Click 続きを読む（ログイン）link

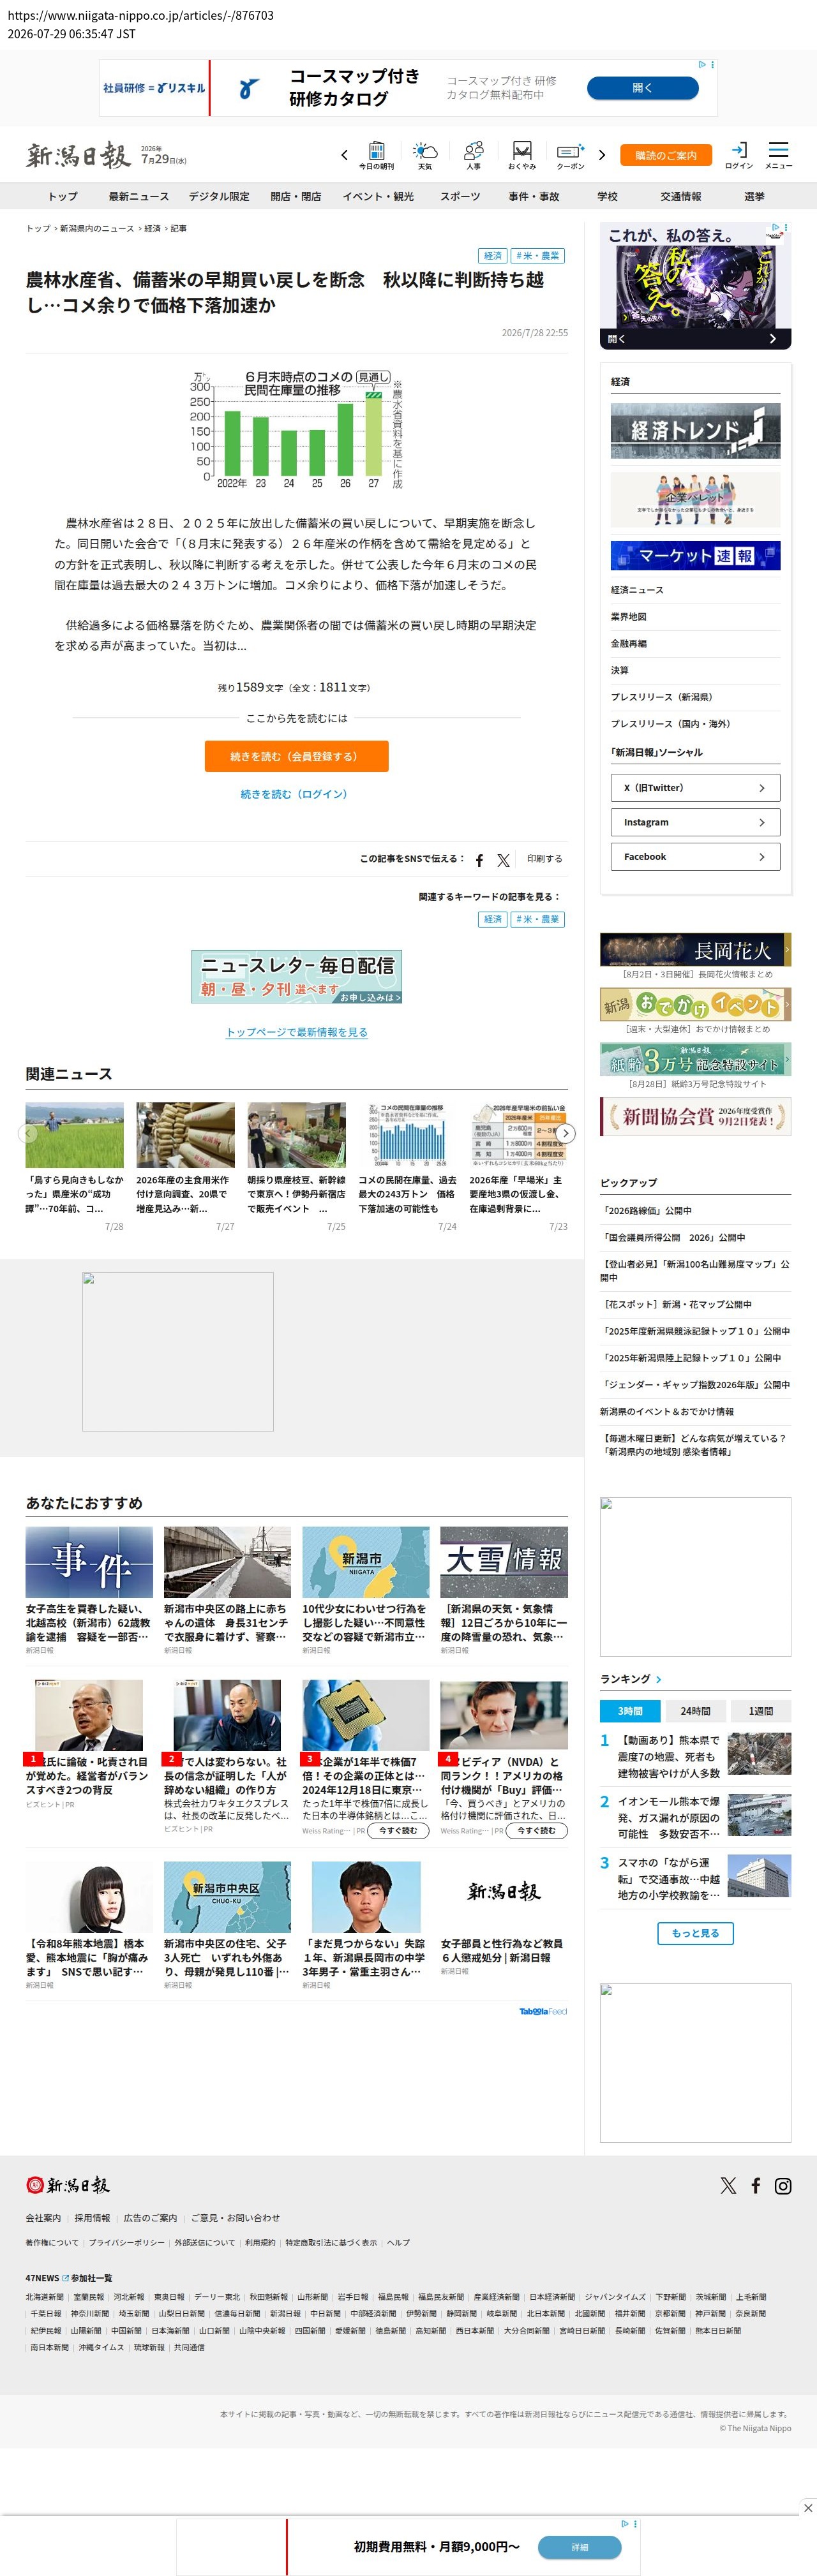tap(294, 794)
